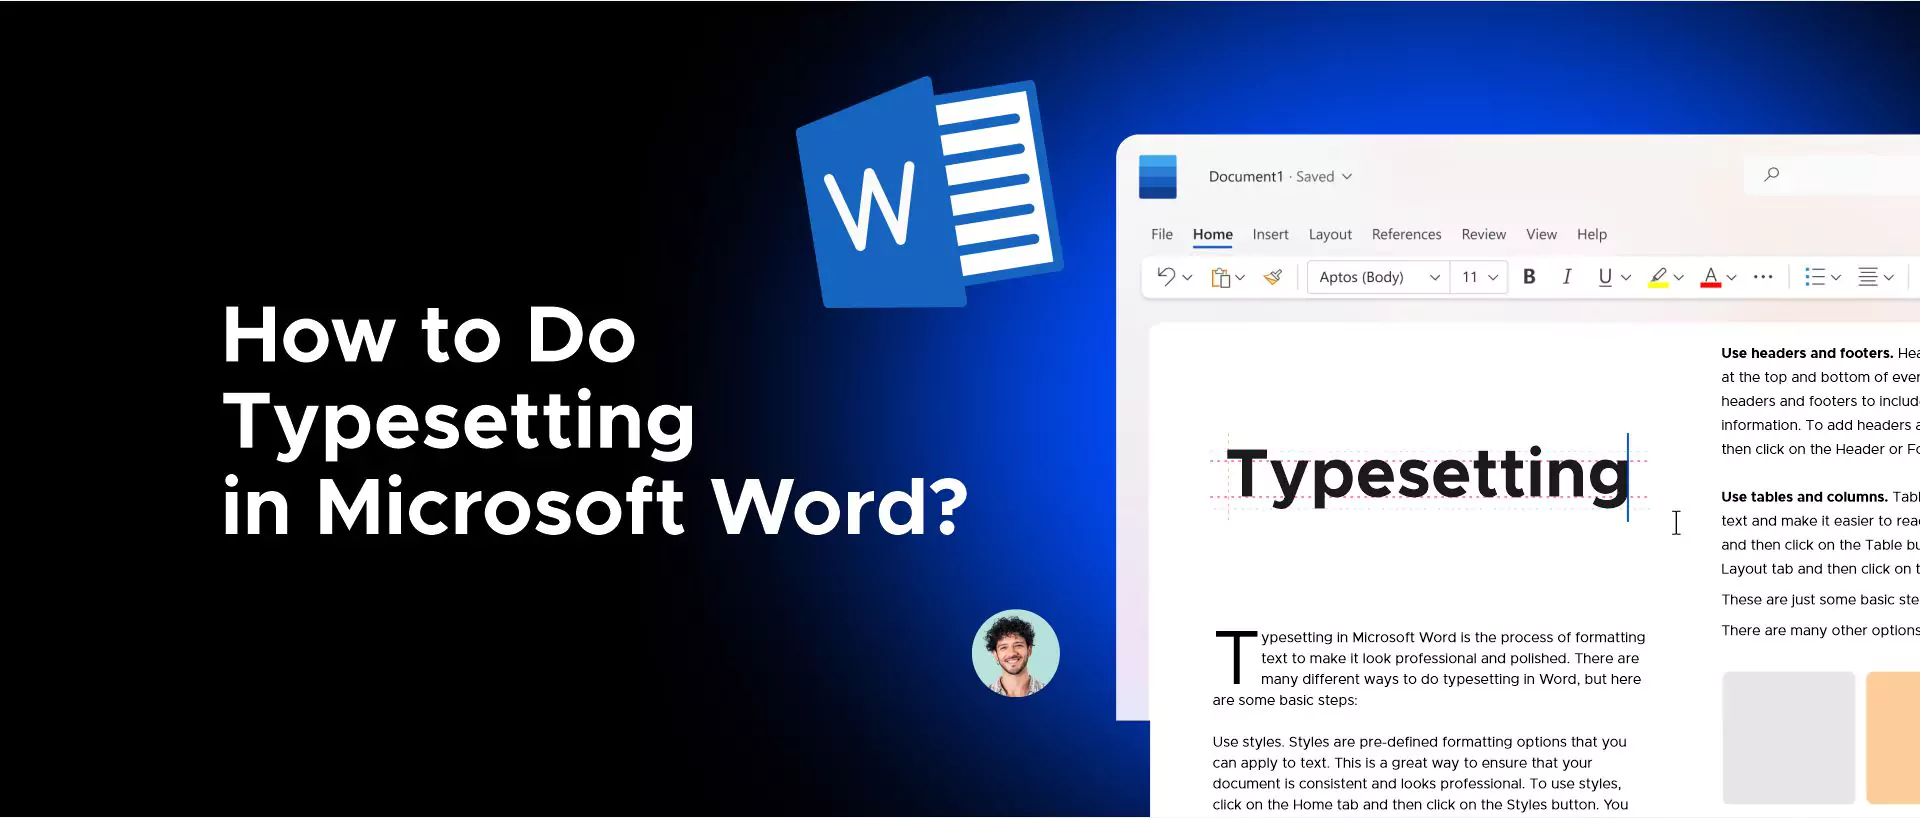
Task: Click the Paste clipboard icon
Action: click(1220, 277)
